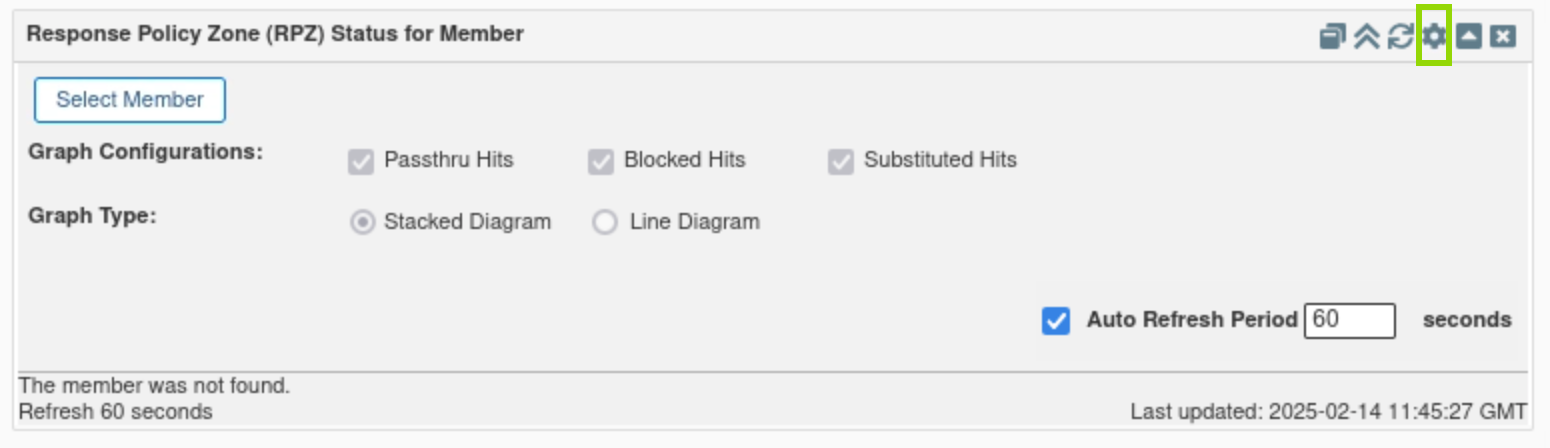Disable the Auto Refresh Period checkbox
1550x448 pixels.
click(1056, 321)
